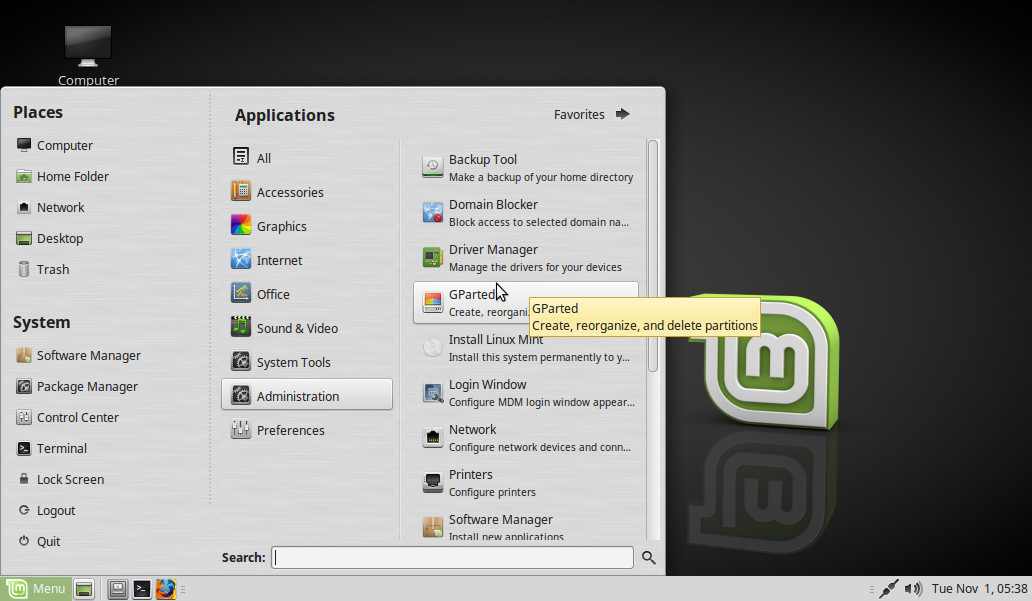The height and width of the screenshot is (601, 1032).
Task: Select the Accessories category
Action: coord(289,192)
